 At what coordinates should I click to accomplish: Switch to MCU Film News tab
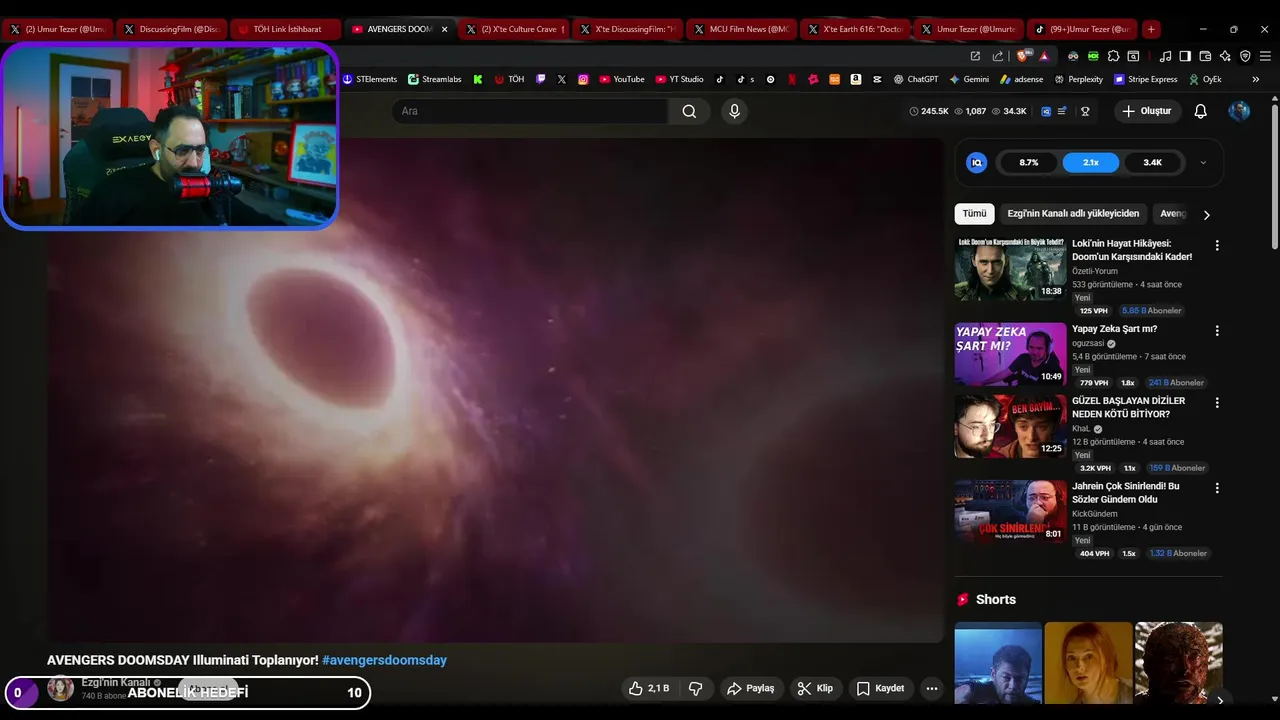(741, 29)
